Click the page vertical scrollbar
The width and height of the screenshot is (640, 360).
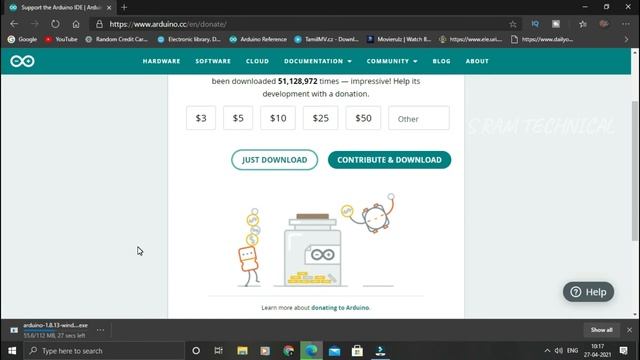pyautogui.click(x=635, y=171)
